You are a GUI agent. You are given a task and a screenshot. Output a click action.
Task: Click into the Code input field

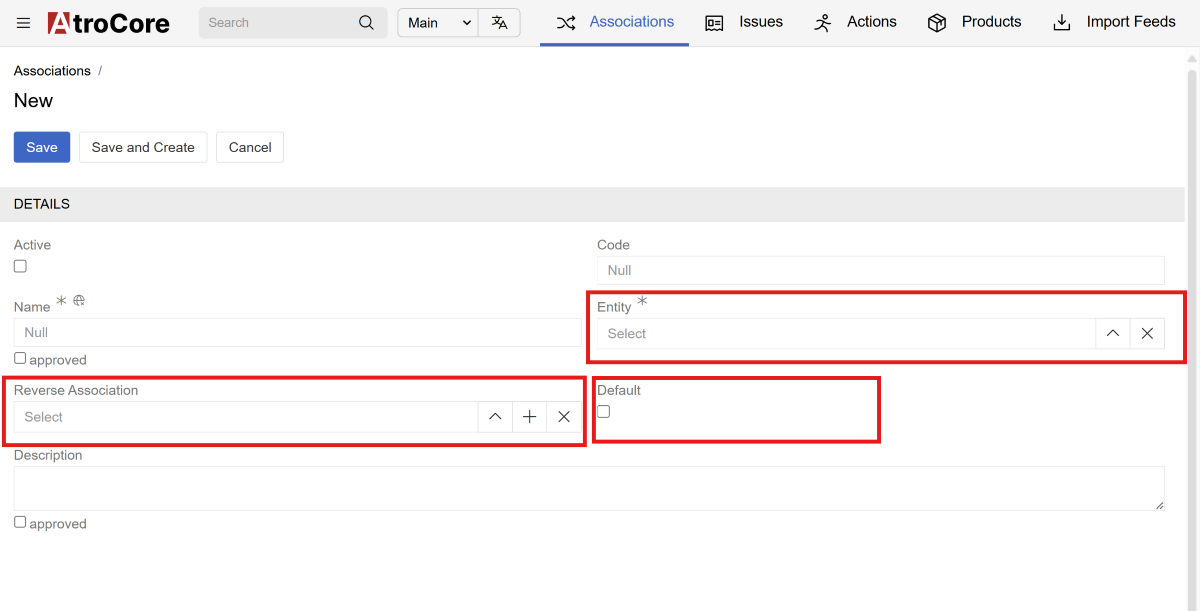tap(880, 270)
